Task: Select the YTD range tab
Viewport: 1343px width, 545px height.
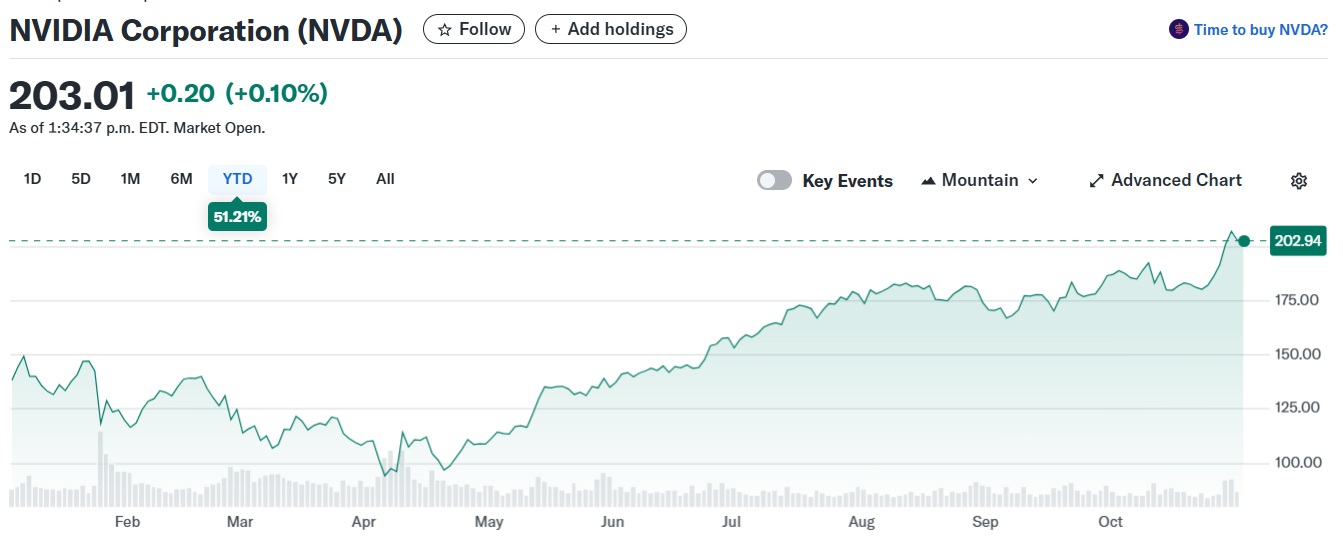Action: 237,179
